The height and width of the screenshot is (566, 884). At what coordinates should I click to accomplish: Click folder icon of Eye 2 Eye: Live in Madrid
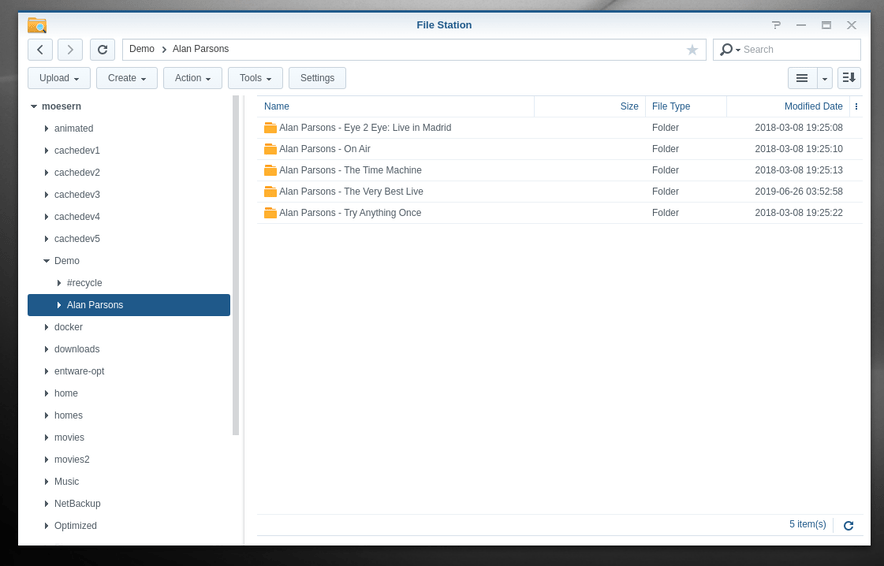[270, 127]
